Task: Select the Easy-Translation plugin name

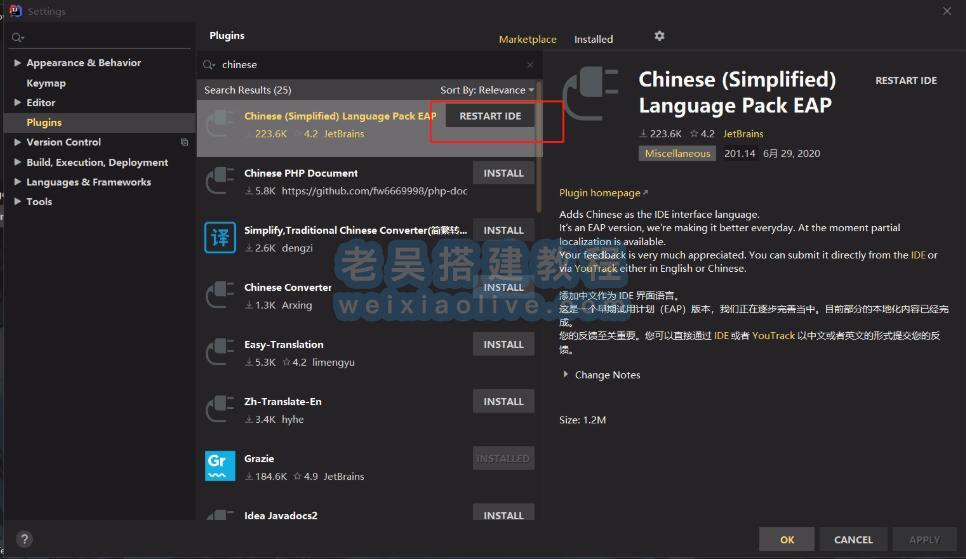Action: (x=283, y=345)
